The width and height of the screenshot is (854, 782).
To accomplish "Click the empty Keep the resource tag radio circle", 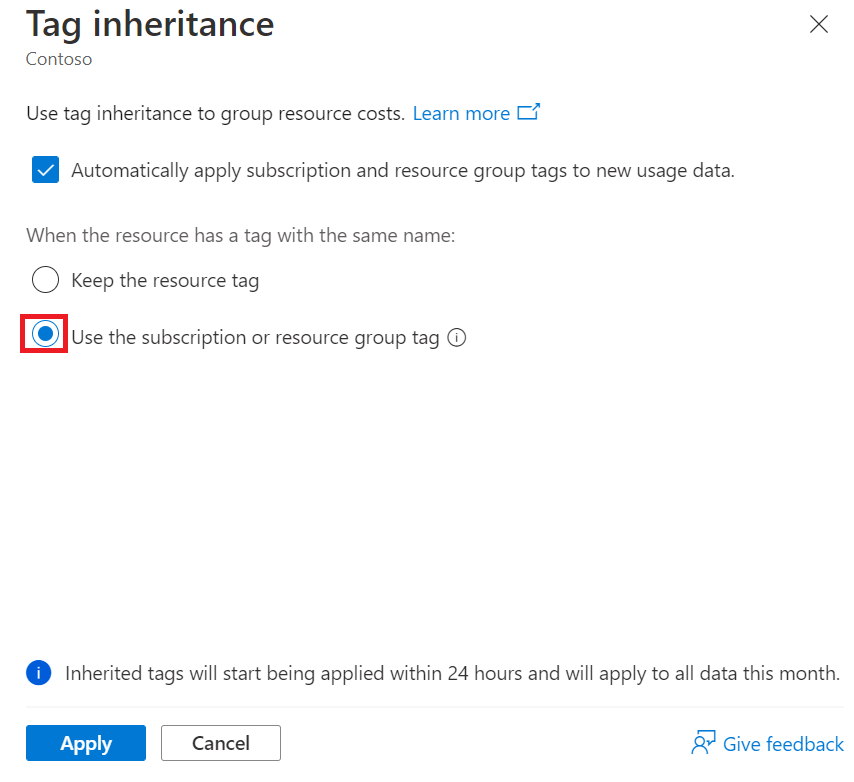I will pyautogui.click(x=45, y=280).
